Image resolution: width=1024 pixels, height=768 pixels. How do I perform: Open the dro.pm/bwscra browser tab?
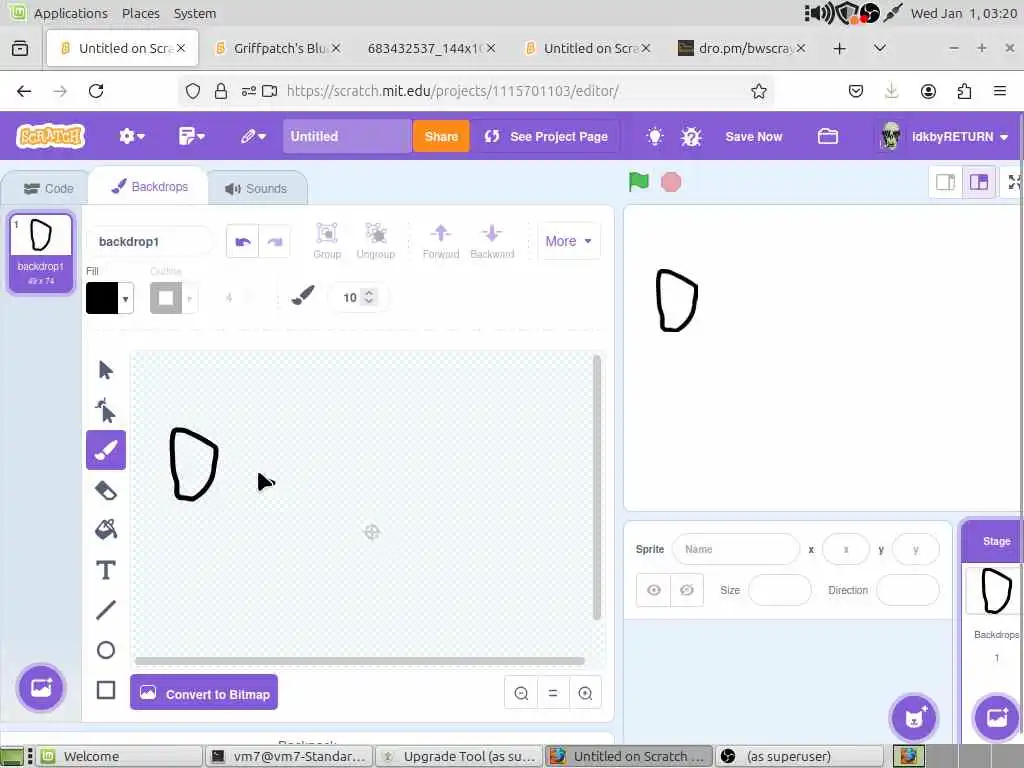click(742, 48)
